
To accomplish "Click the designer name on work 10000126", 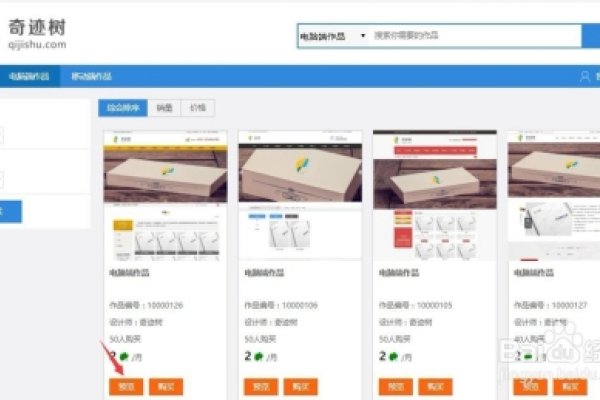I will (151, 322).
